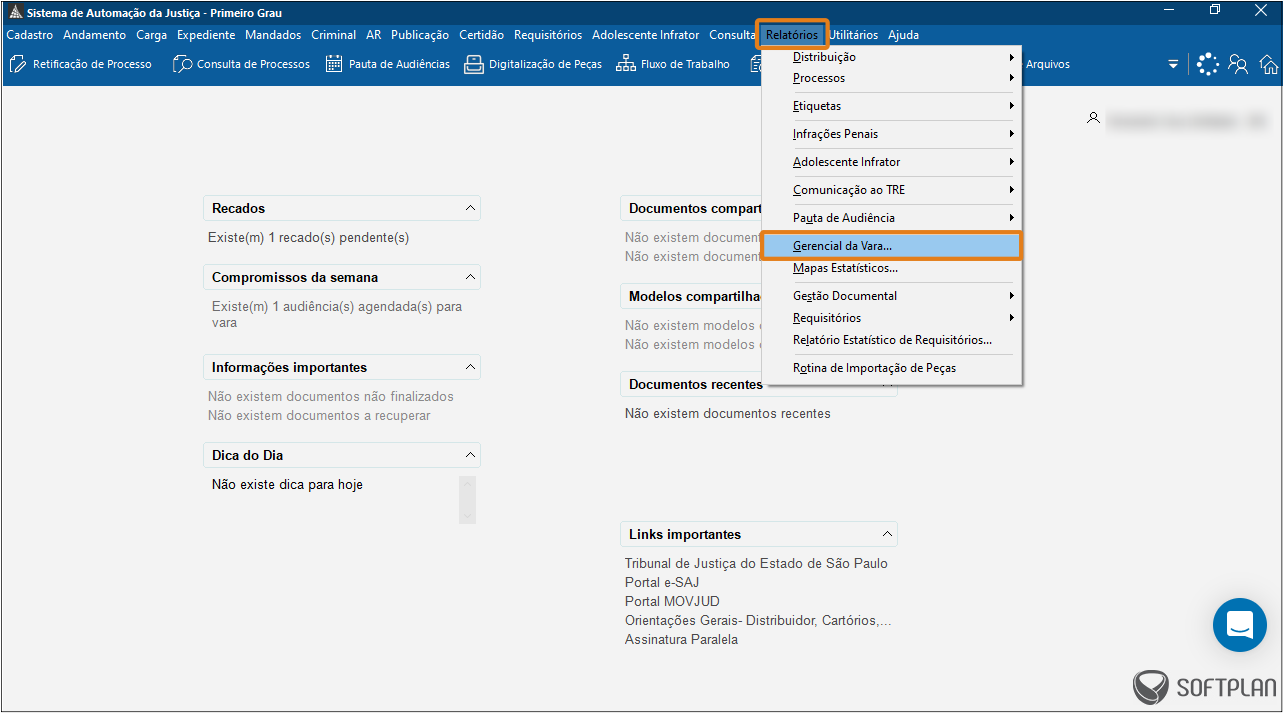This screenshot has height=713, width=1283.
Task: Expand the Processos submenu
Action: [892, 78]
